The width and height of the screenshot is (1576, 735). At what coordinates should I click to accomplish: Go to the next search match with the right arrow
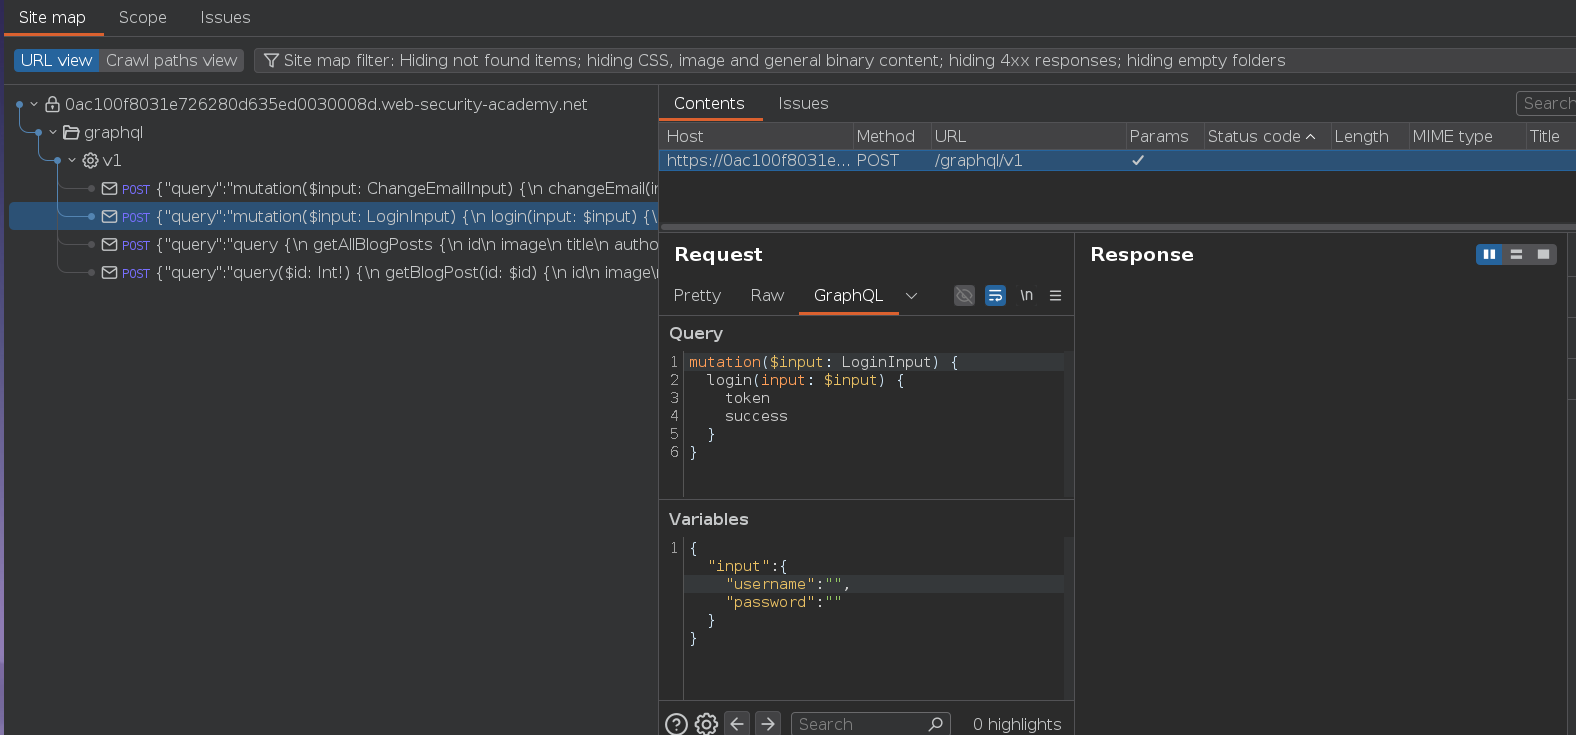pyautogui.click(x=768, y=723)
